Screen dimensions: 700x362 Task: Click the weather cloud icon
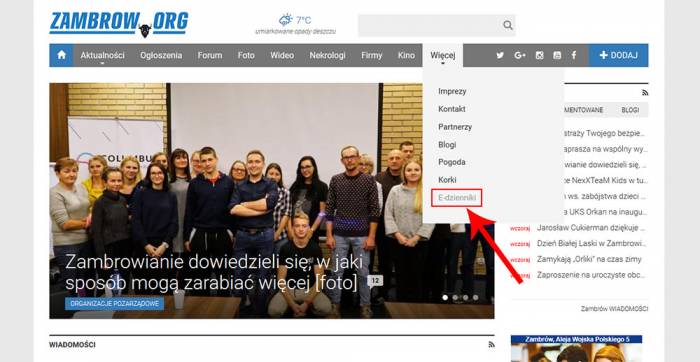click(x=286, y=20)
